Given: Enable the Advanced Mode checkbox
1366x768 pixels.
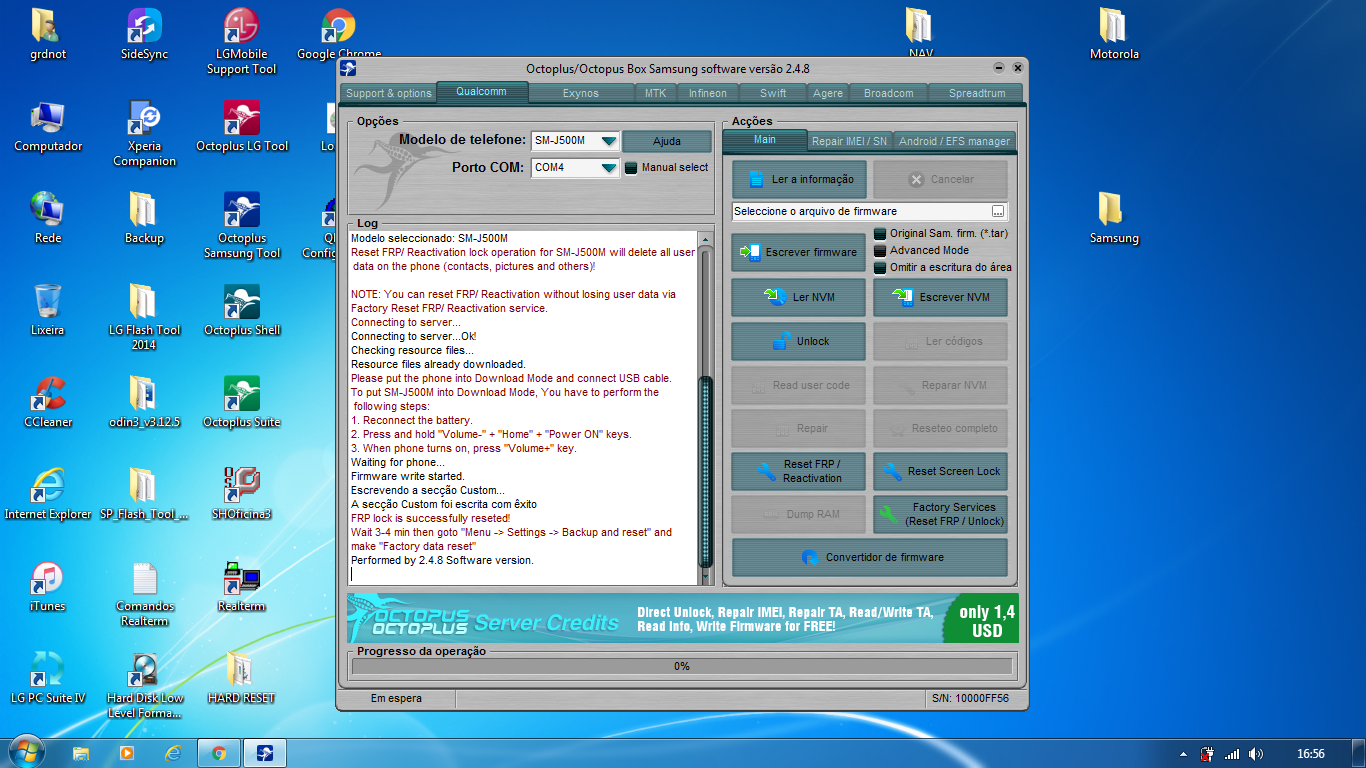Looking at the screenshot, I should [x=880, y=250].
